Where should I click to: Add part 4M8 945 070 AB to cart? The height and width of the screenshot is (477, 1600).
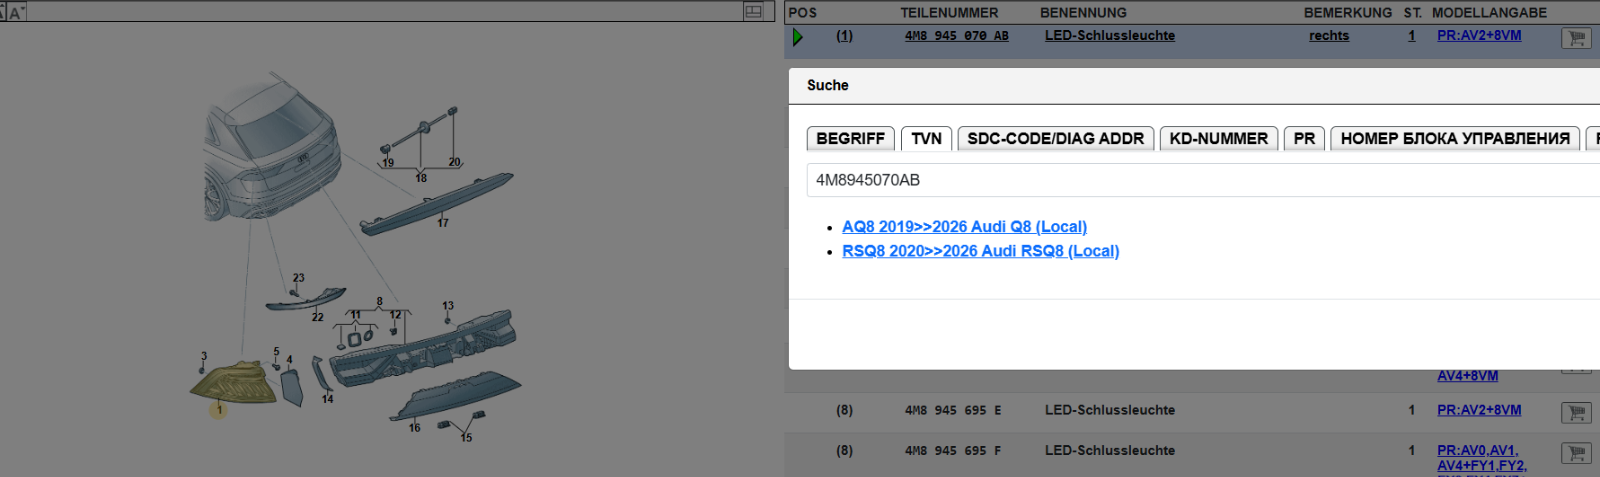(1576, 38)
